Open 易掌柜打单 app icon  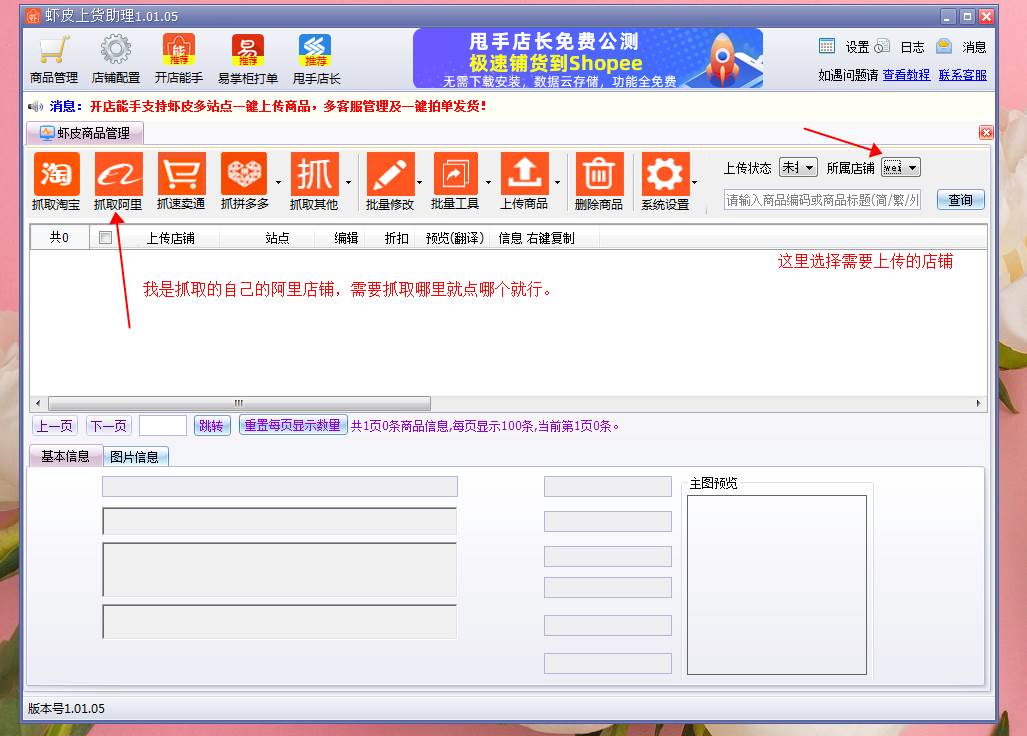pyautogui.click(x=248, y=60)
